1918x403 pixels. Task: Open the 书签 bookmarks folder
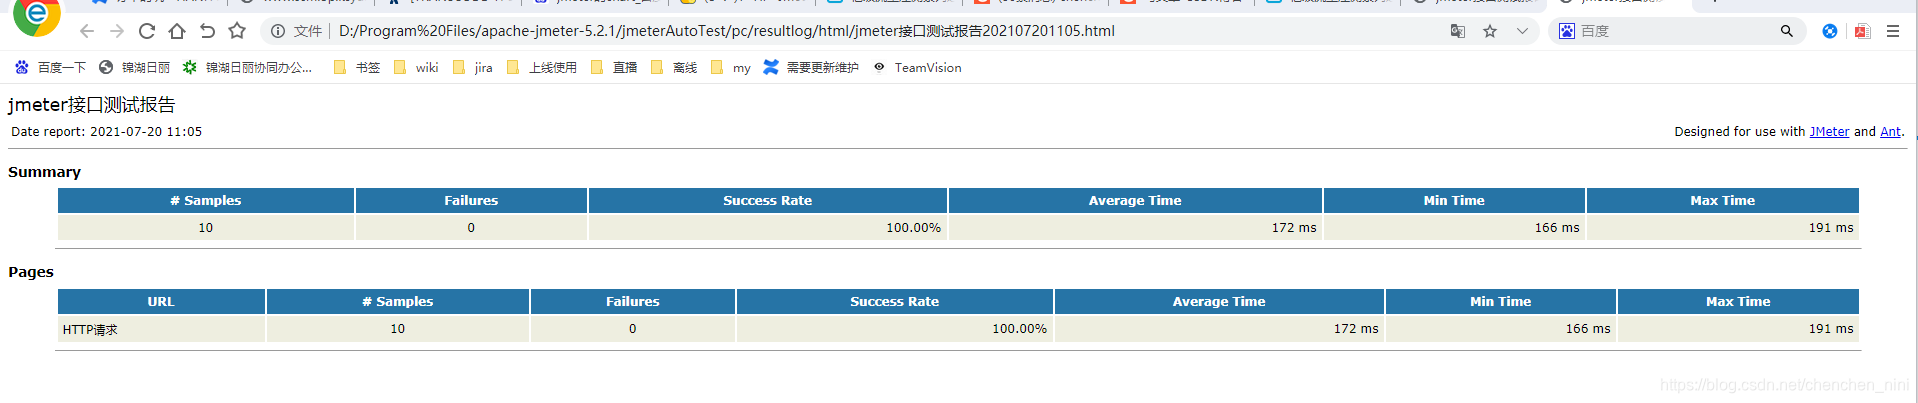click(357, 67)
